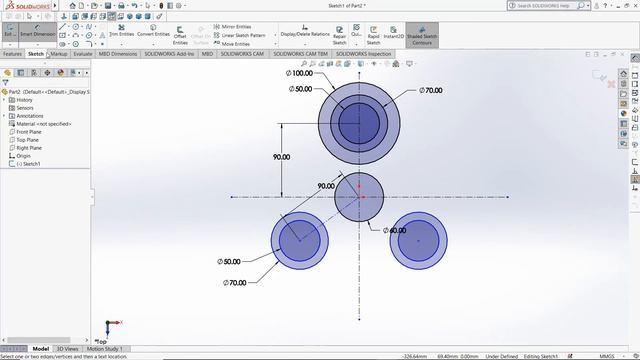Viewport: 640px width, 360px height.
Task: Click the Zoom to Fit icon
Action: click(303, 64)
